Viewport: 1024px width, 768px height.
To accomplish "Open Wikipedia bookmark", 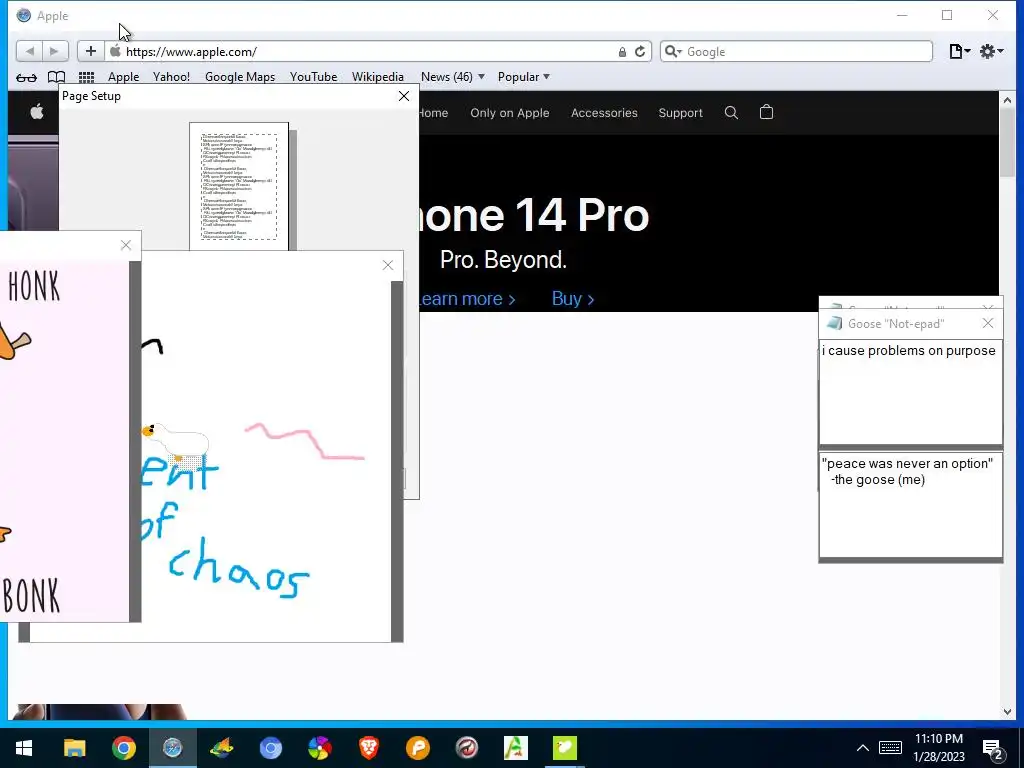I will pos(377,76).
